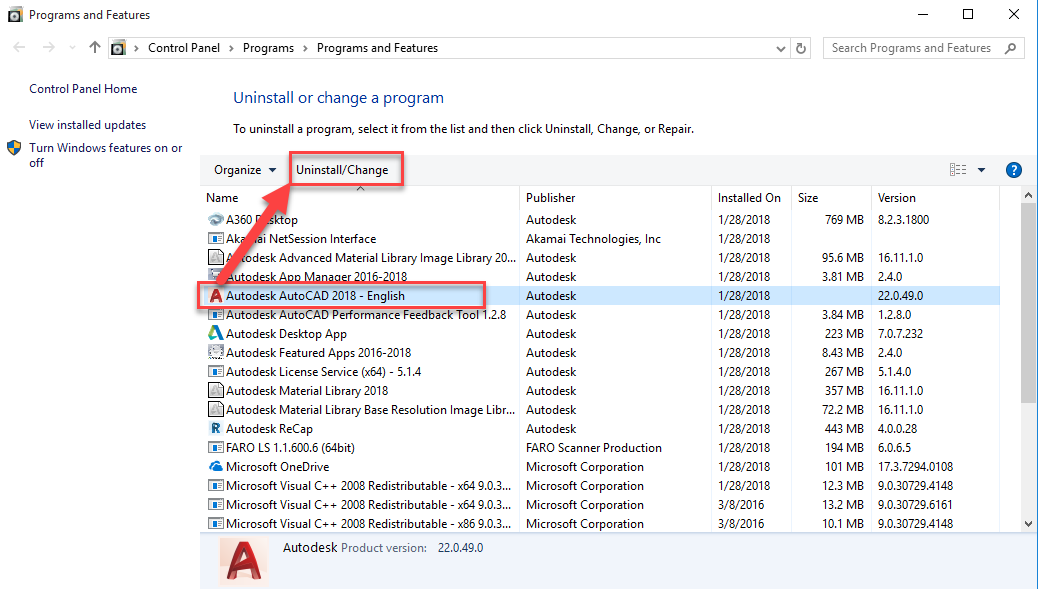Screen dimensions: 1038x589
Task: Click the Uninstall/Change button
Action: point(345,169)
